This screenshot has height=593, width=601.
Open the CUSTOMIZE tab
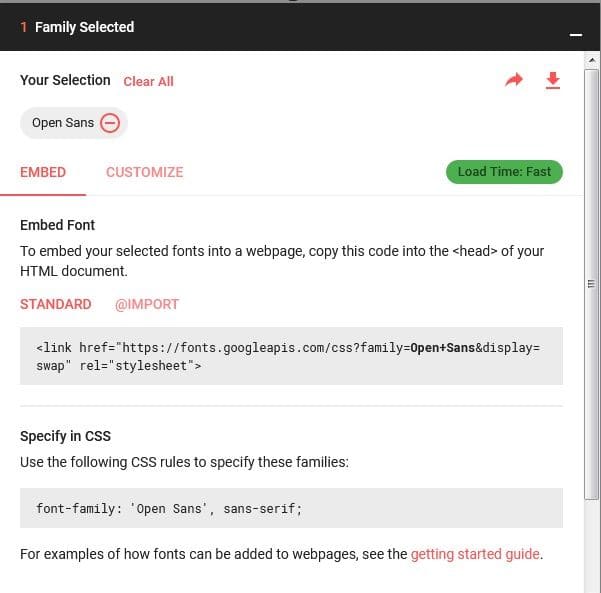tap(145, 172)
